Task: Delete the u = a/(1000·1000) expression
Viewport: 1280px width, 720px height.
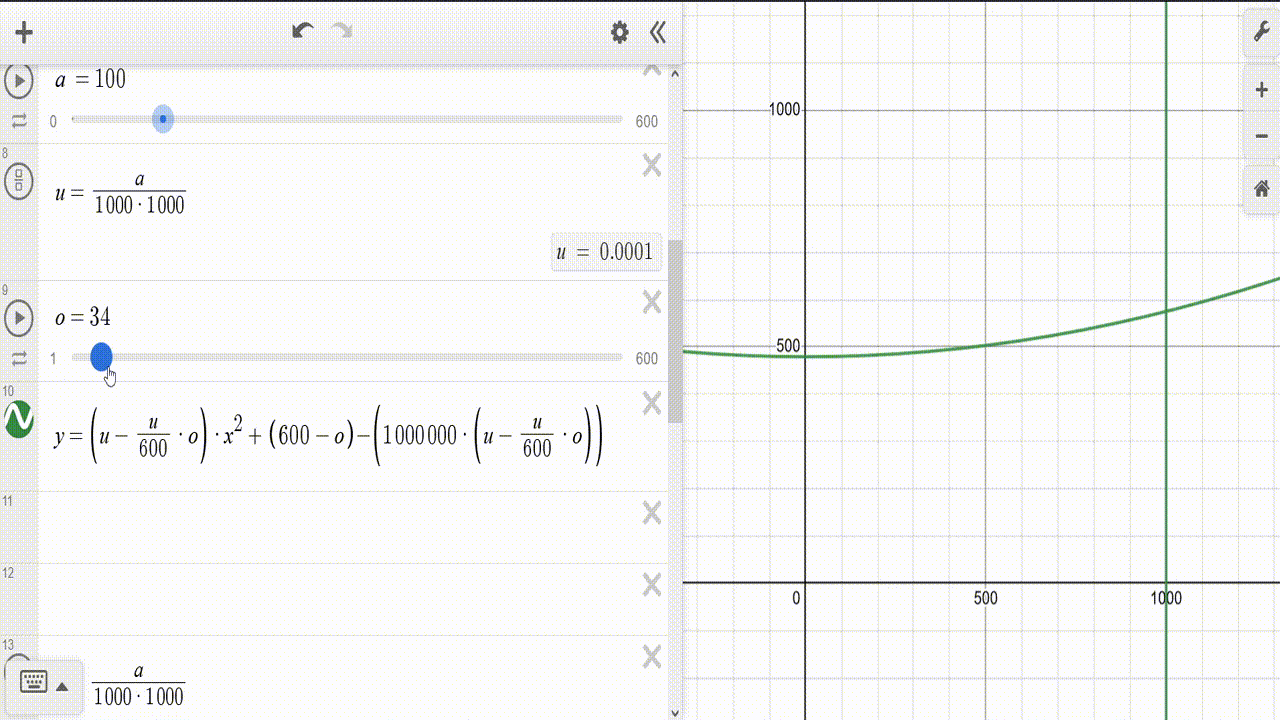Action: (652, 166)
